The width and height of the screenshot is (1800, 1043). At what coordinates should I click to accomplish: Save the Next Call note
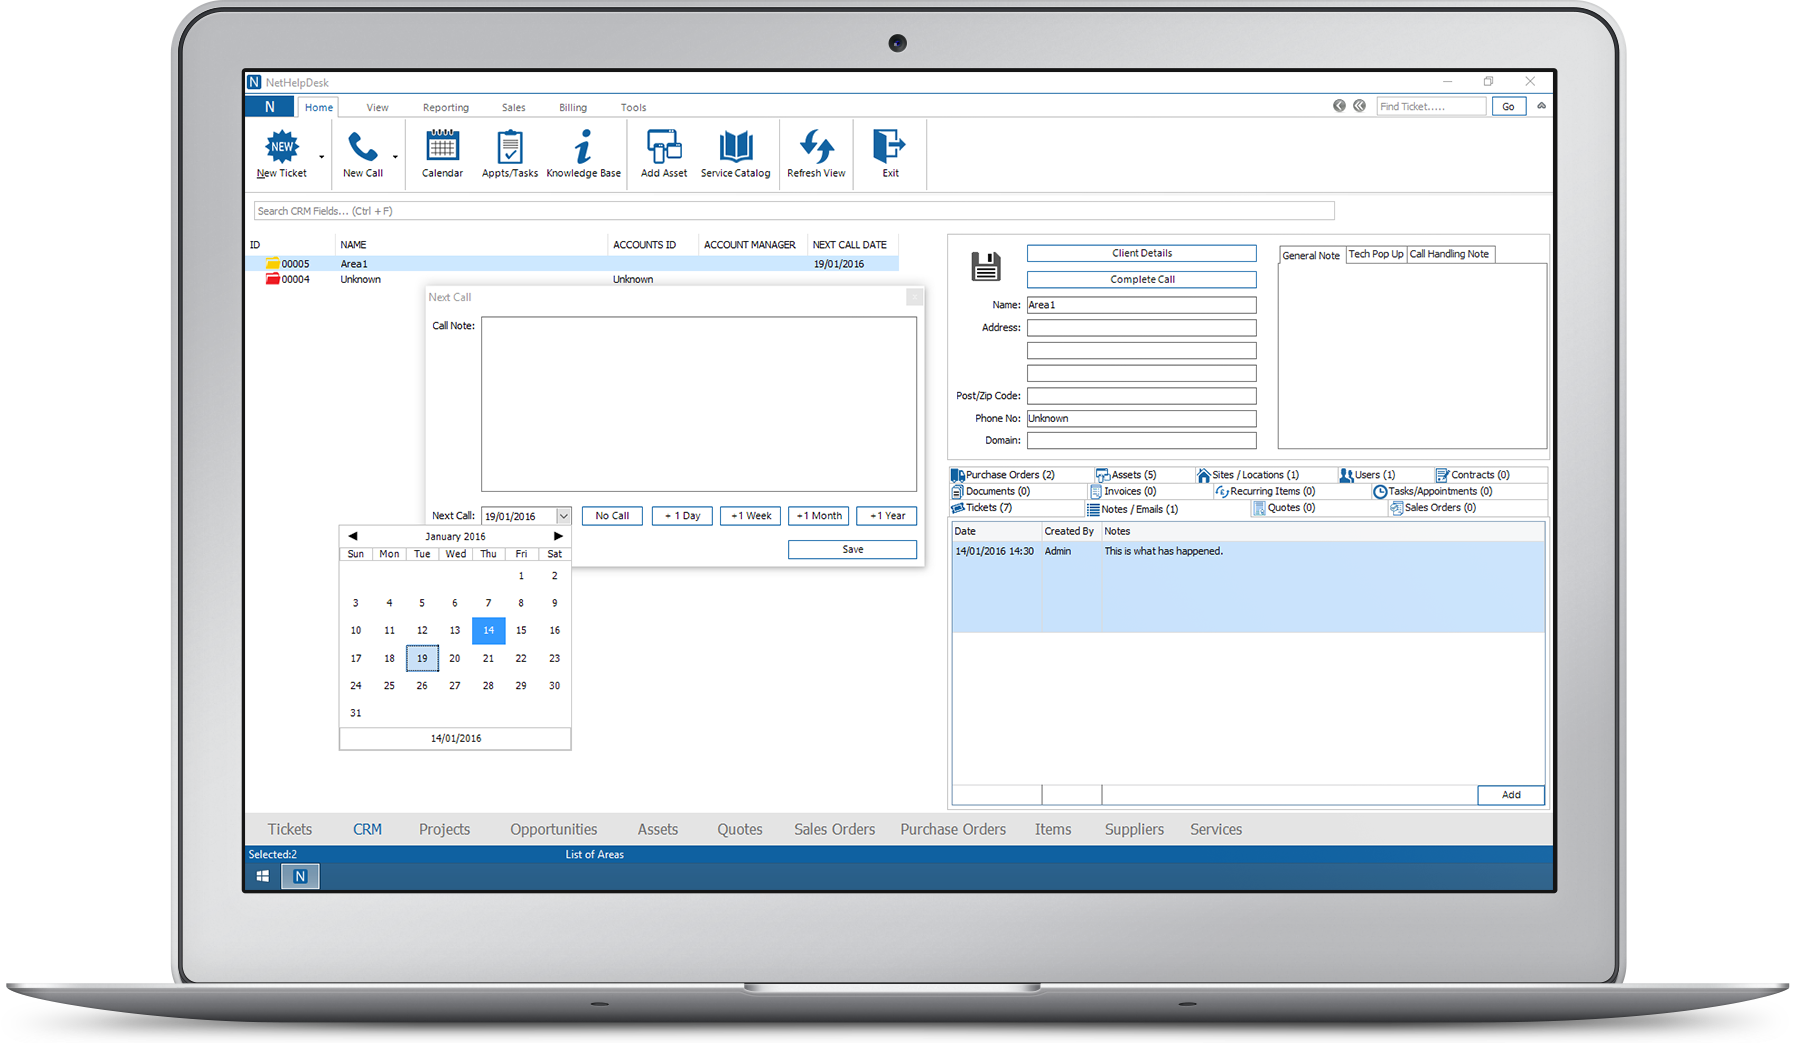pyautogui.click(x=852, y=549)
